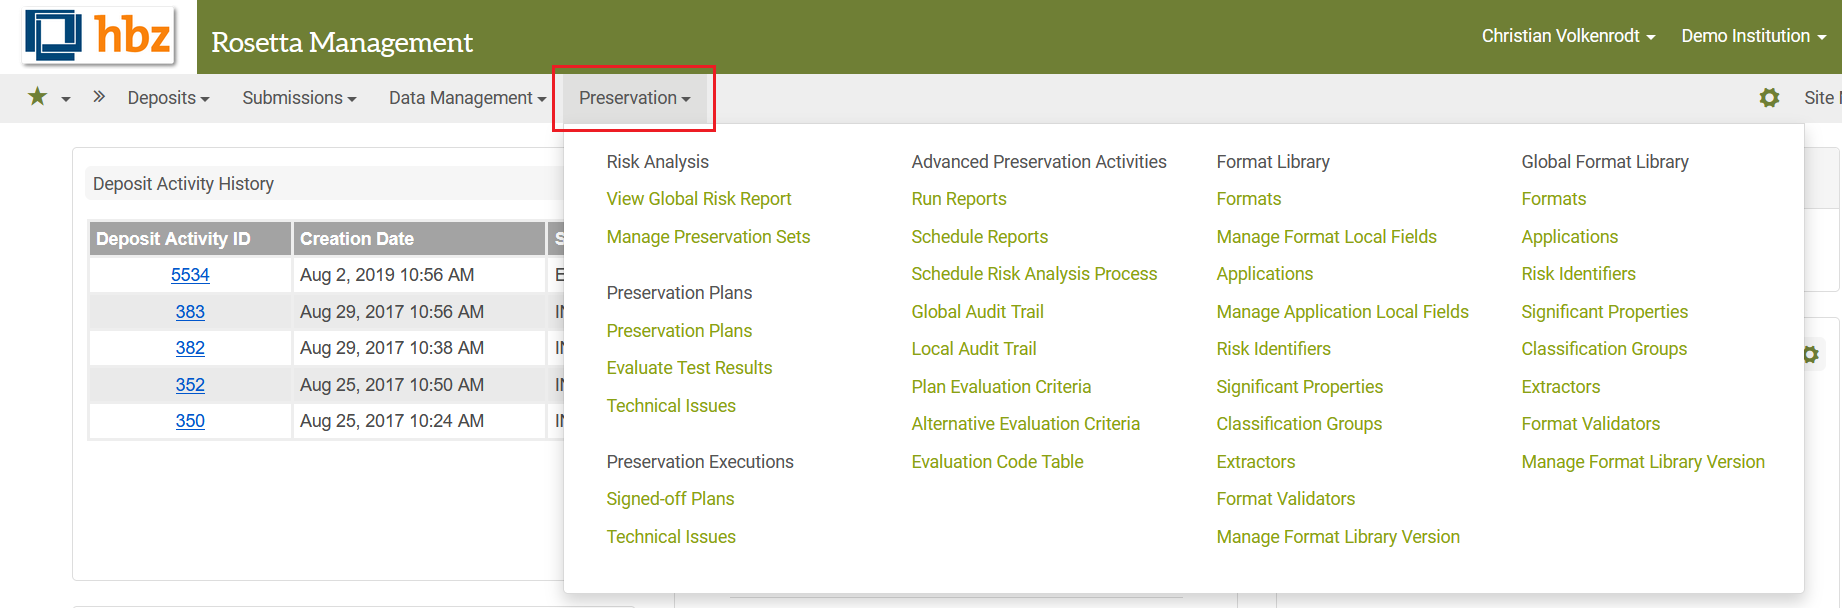
Task: Open Global Audit Trail
Action: tap(977, 312)
